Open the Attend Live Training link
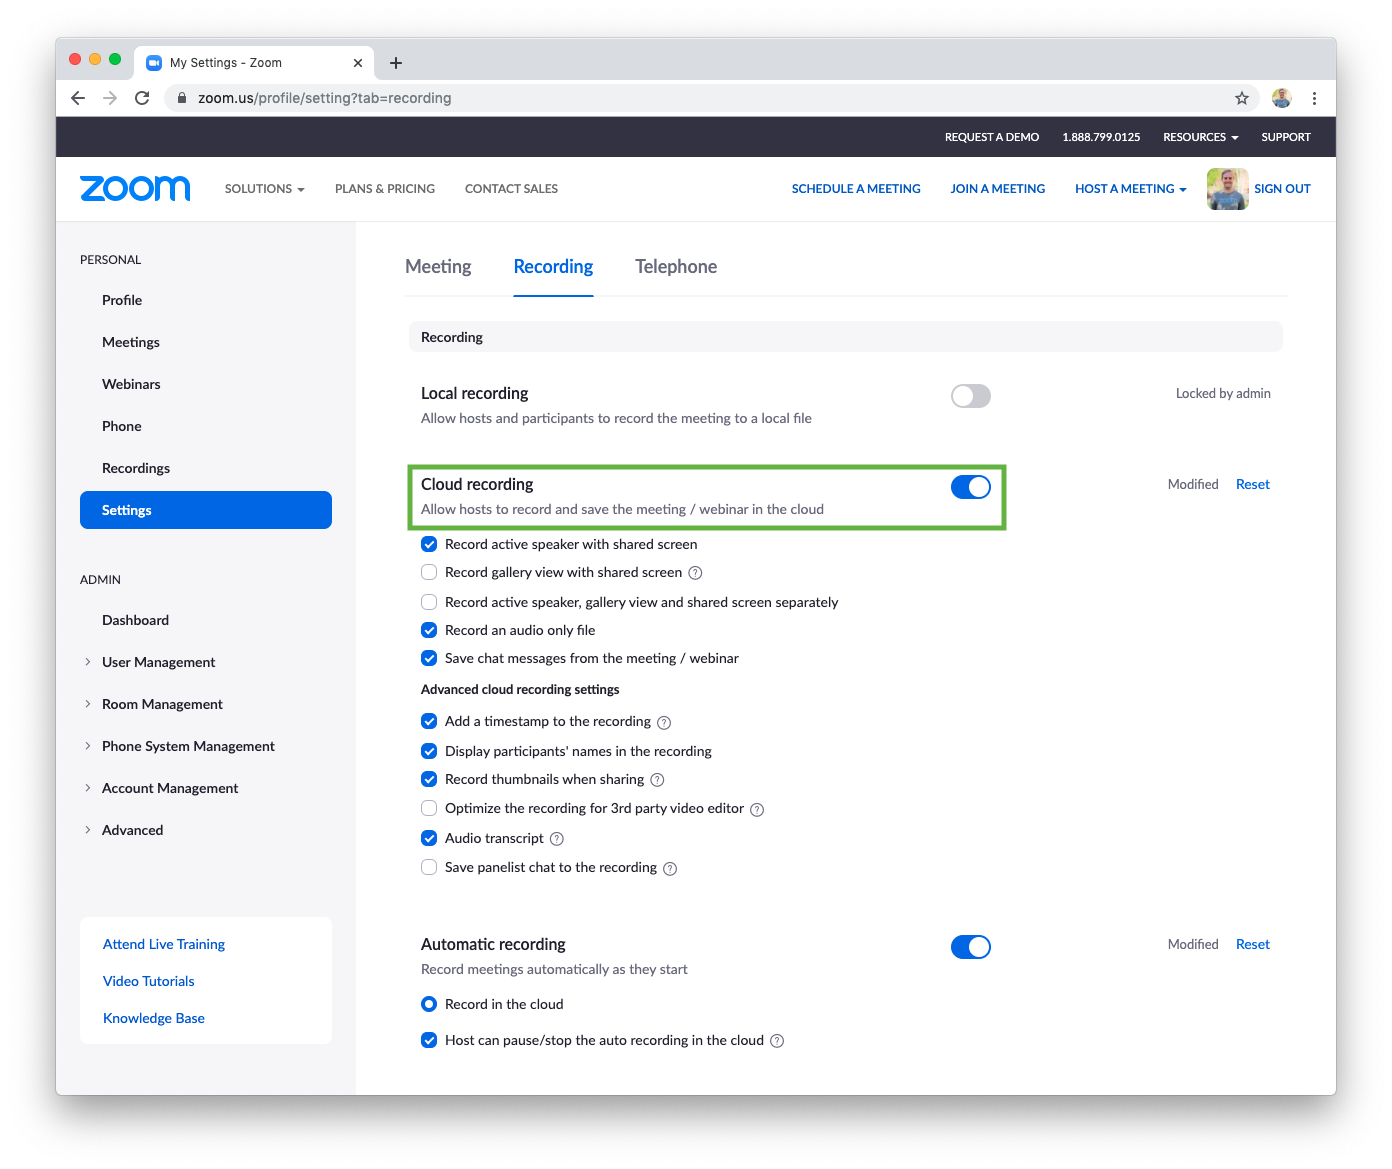 point(164,944)
